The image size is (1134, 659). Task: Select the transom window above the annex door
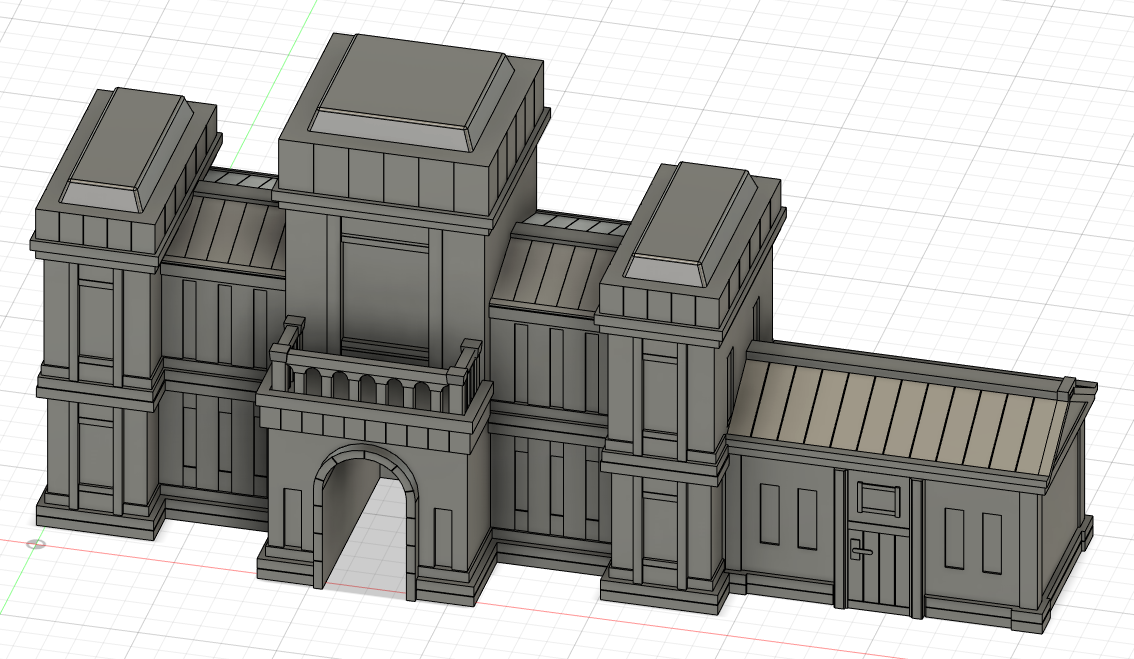point(877,500)
